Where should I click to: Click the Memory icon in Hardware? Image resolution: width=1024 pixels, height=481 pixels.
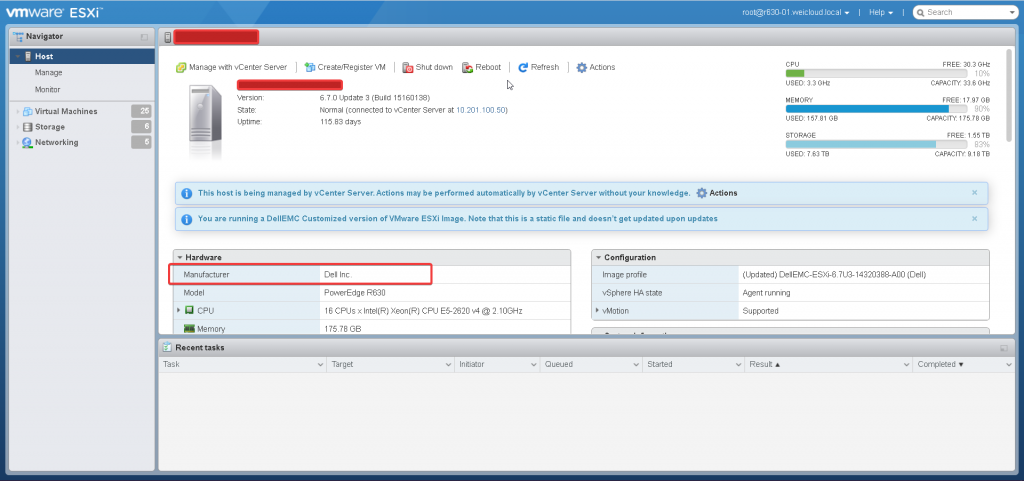[189, 329]
